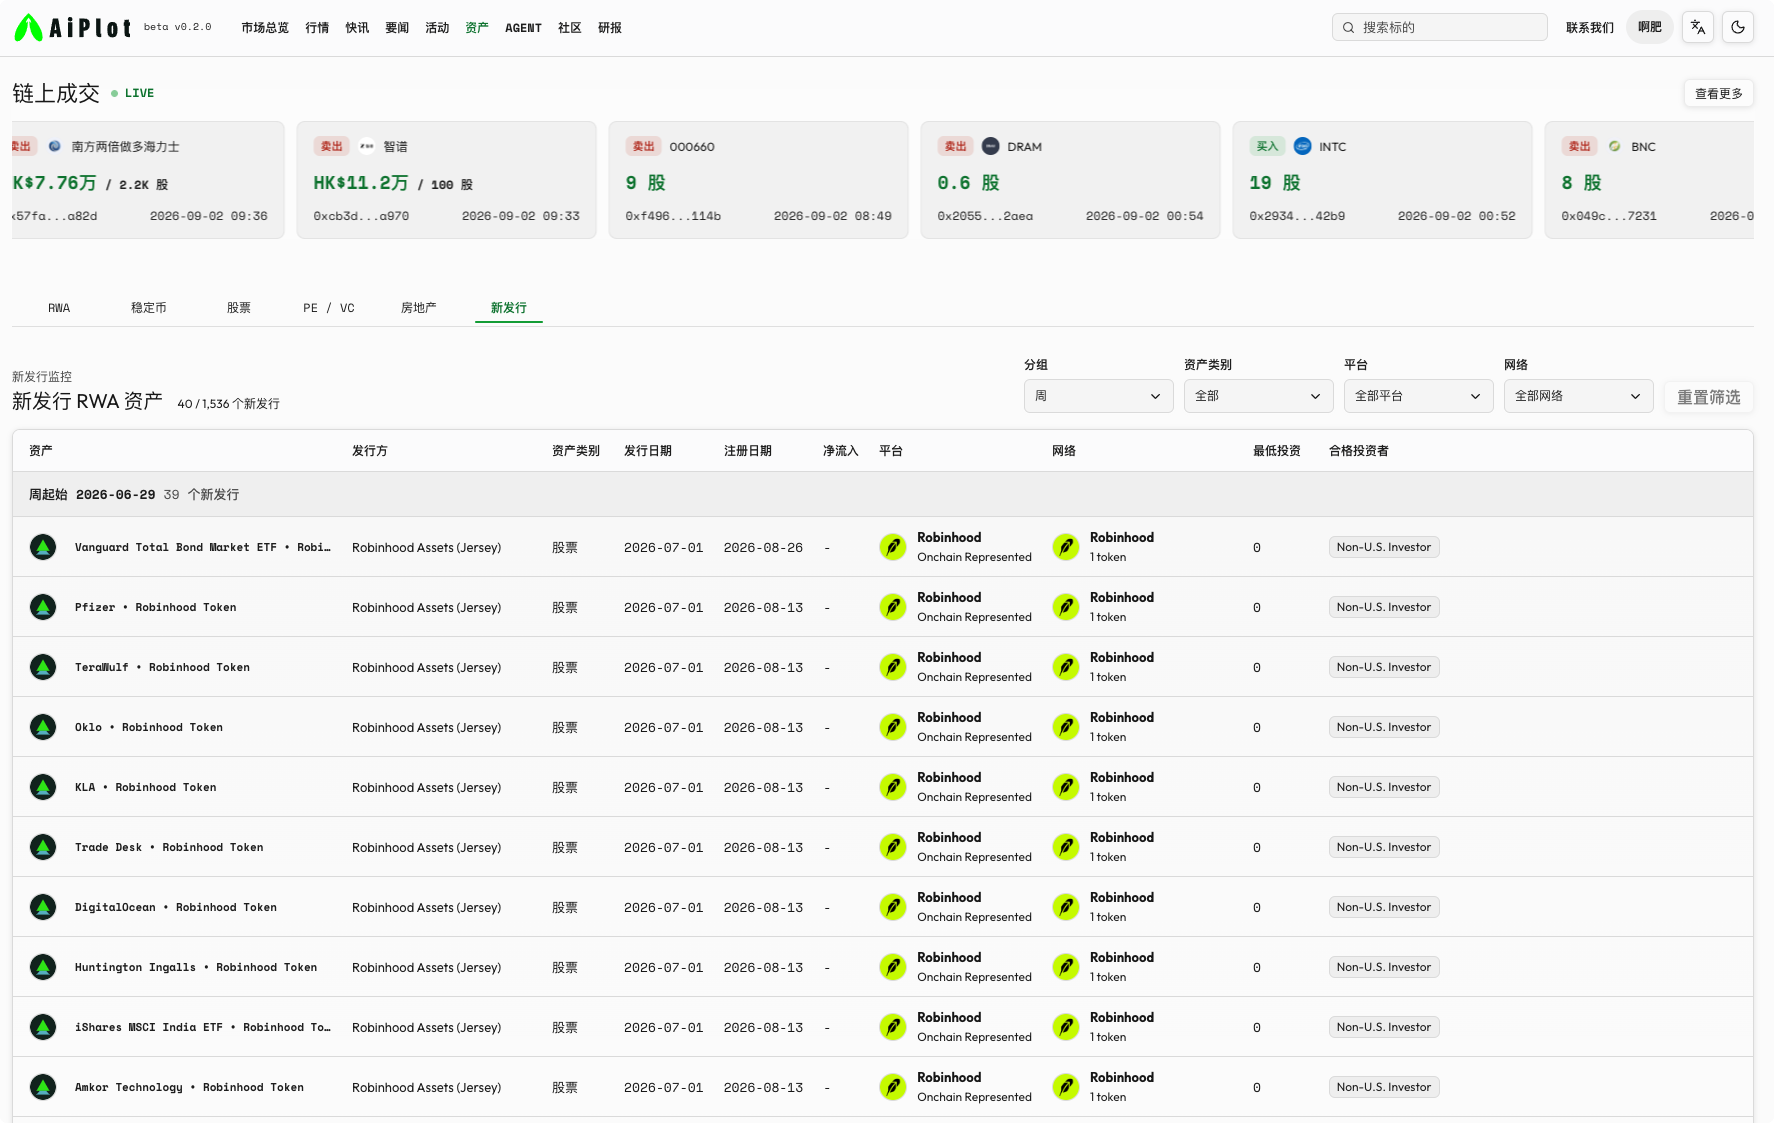Click asset icon for Vanguard Total Bond Market ETF
The width and height of the screenshot is (1774, 1123).
pos(43,547)
